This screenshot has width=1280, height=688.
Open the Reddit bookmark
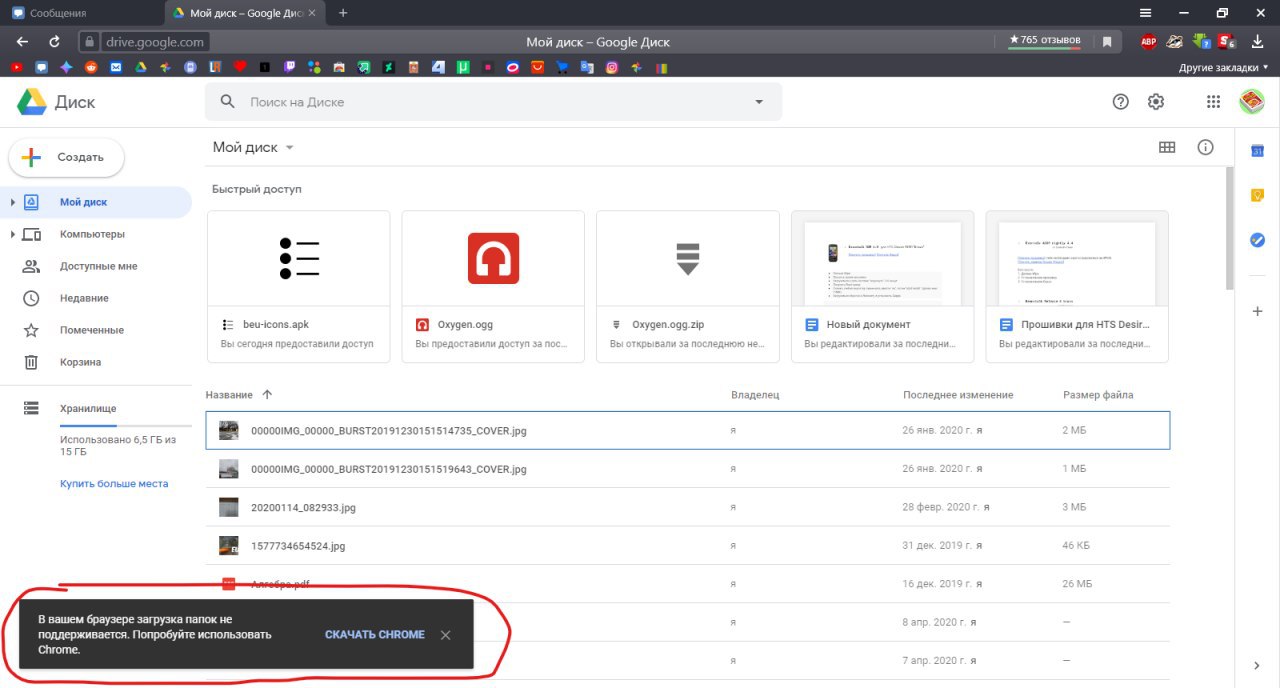[x=91, y=67]
